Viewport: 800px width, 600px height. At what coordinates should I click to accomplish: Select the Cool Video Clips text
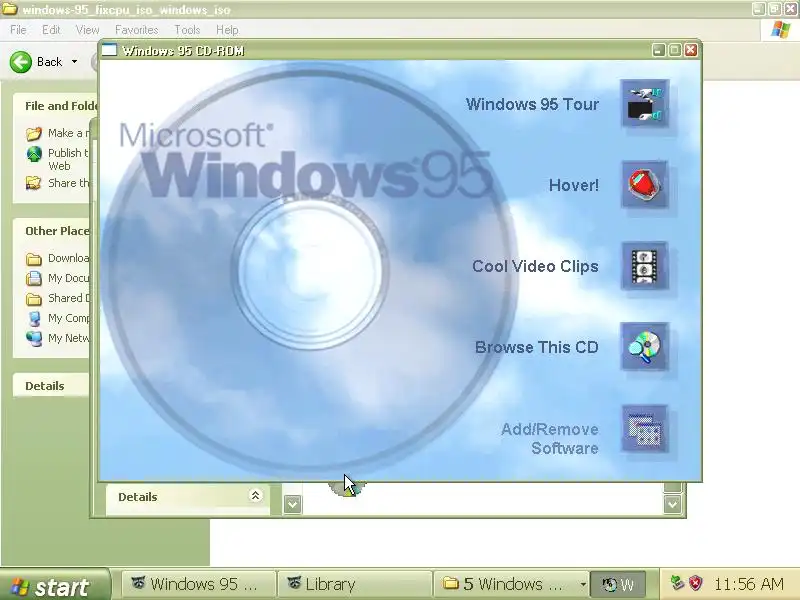click(535, 266)
